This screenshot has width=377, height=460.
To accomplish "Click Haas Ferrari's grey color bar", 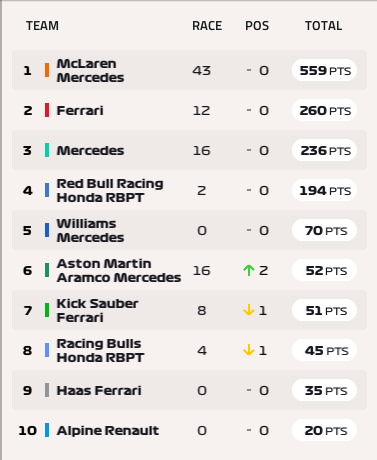I will tap(47, 390).
